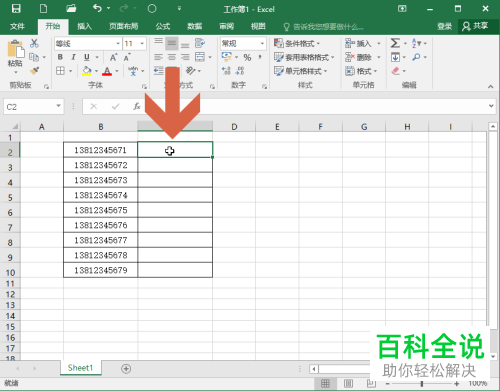Open a file with the folder icon

[x=71, y=8]
